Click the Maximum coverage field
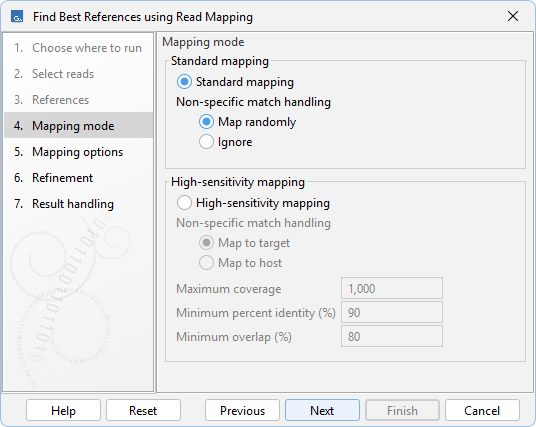The width and height of the screenshot is (536, 427). (392, 289)
